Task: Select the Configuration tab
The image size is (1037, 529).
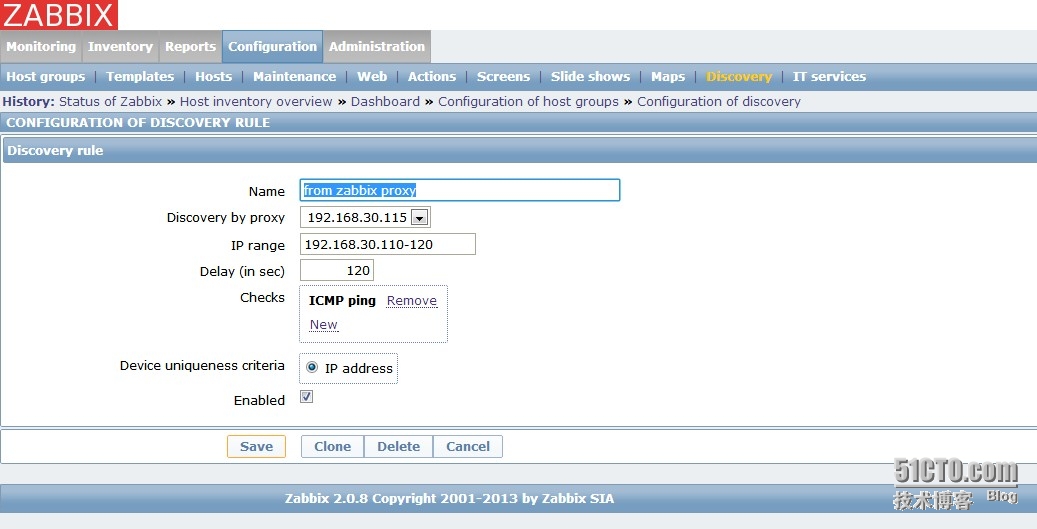Action: pos(272,47)
